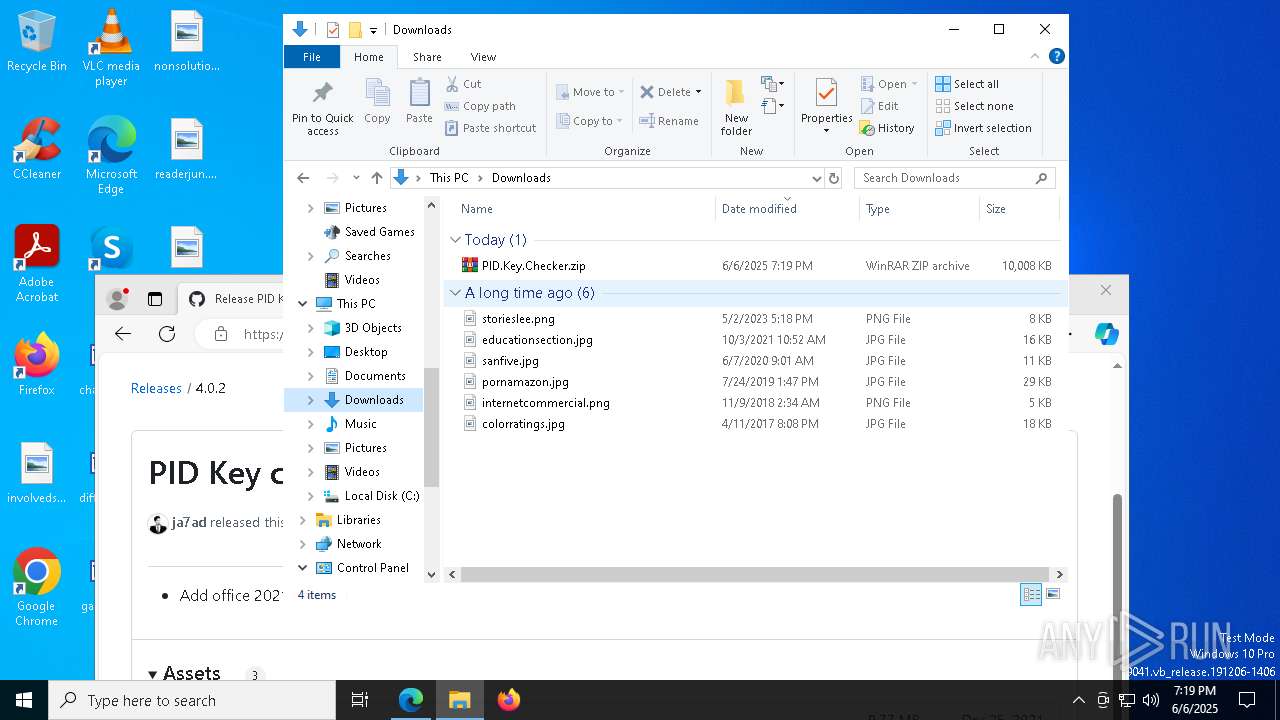Screen dimensions: 1280x720
Task: Click horizontal scrollbar in file list
Action: [756, 574]
